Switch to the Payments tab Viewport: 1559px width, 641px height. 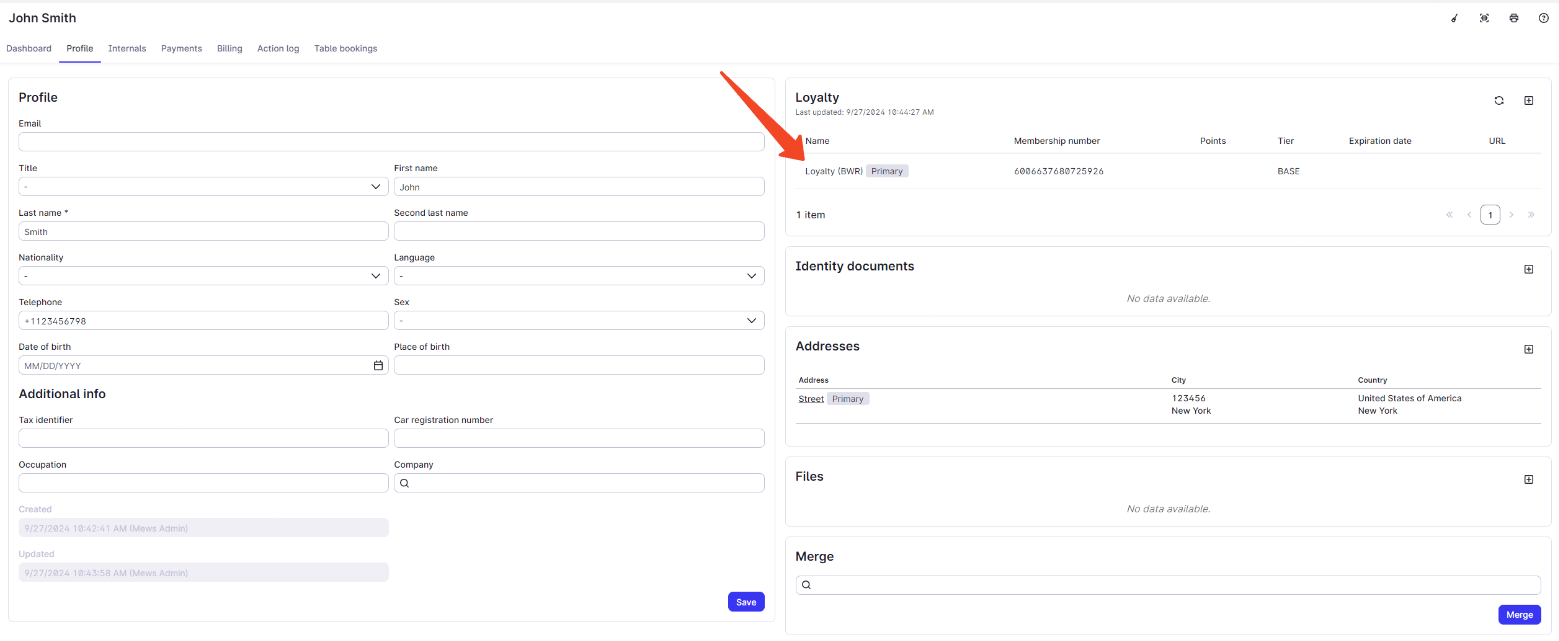(181, 48)
